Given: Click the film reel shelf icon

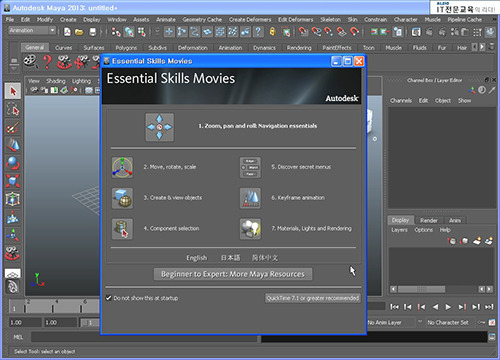Looking at the screenshot, I should point(30,62).
